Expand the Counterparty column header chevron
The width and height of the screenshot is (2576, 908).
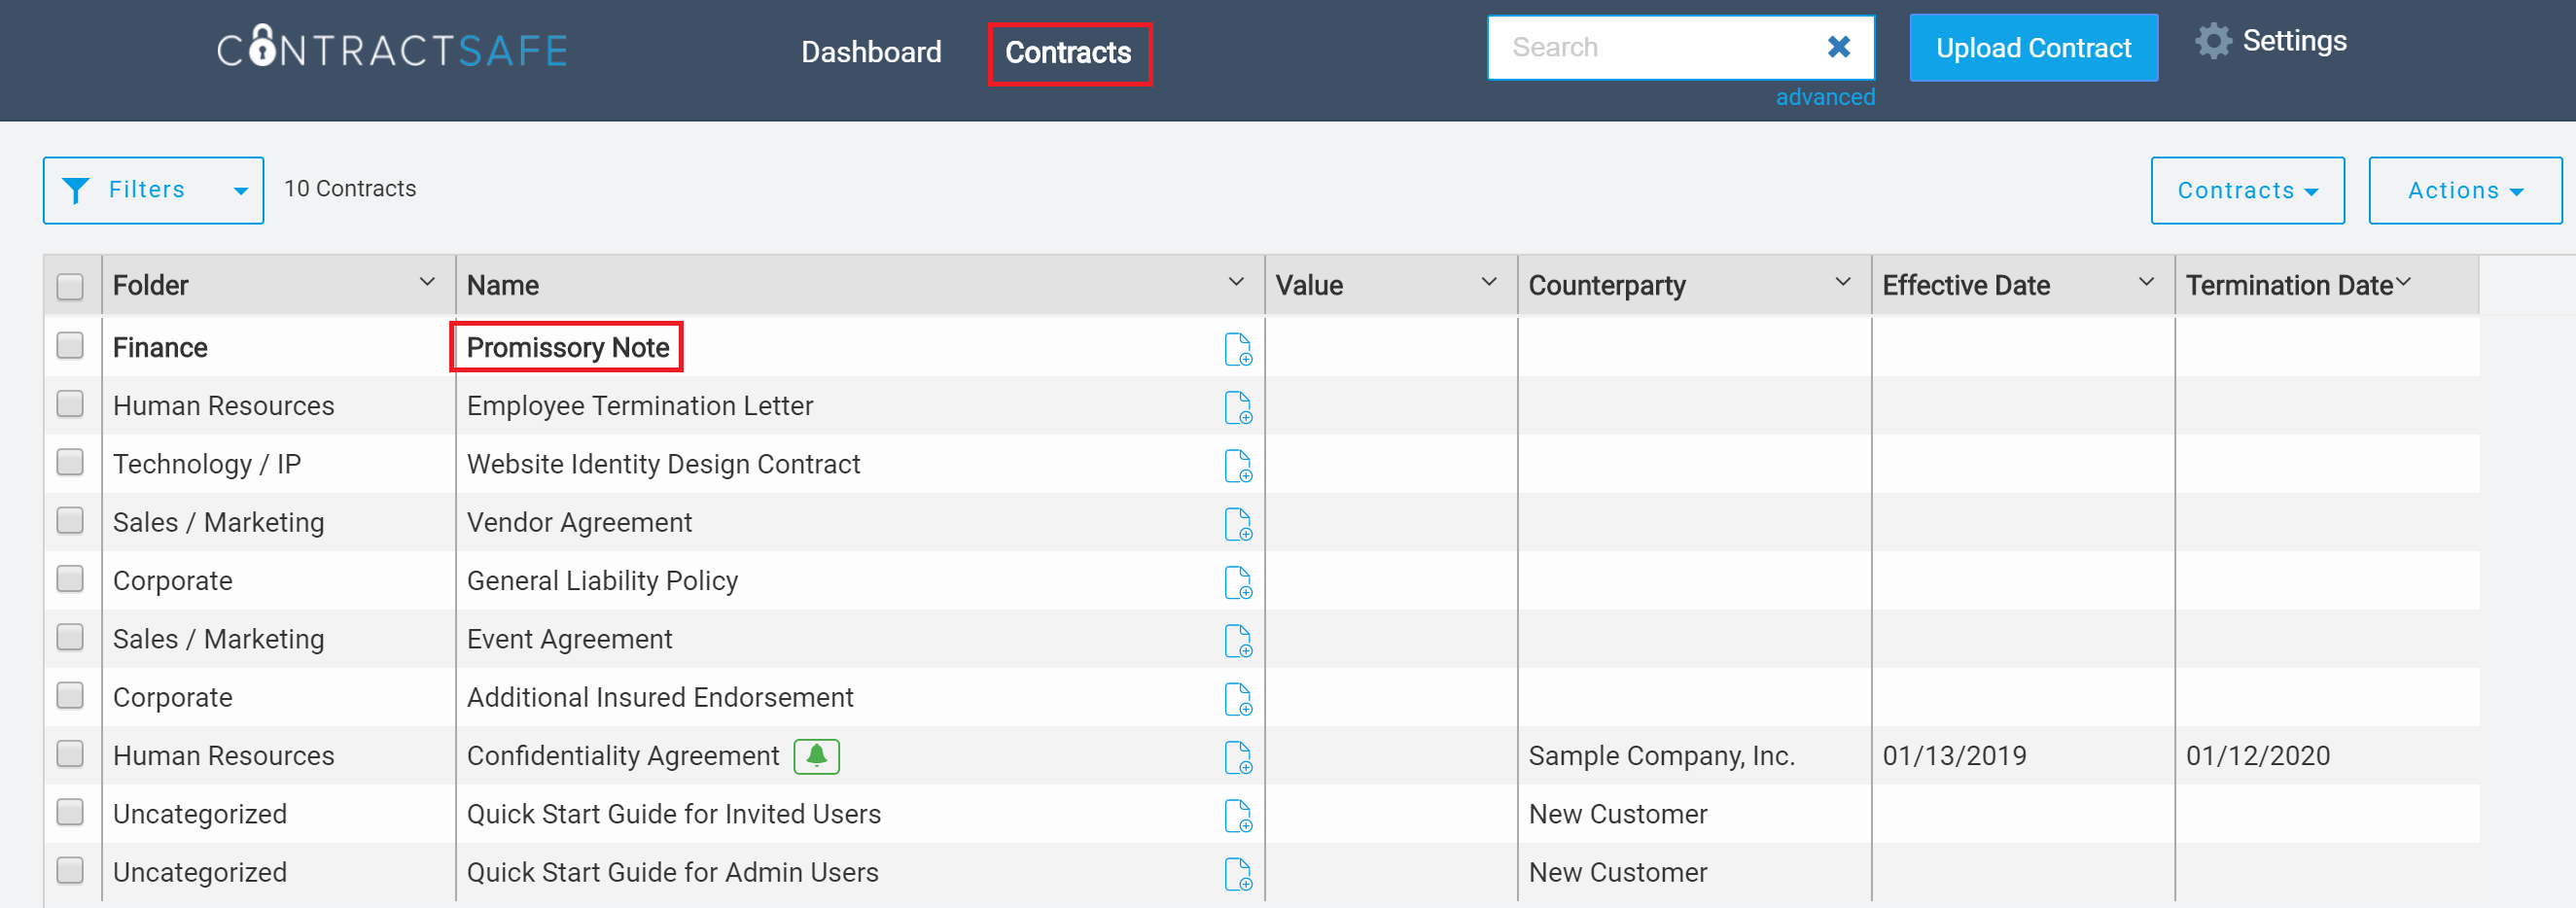pos(1843,282)
